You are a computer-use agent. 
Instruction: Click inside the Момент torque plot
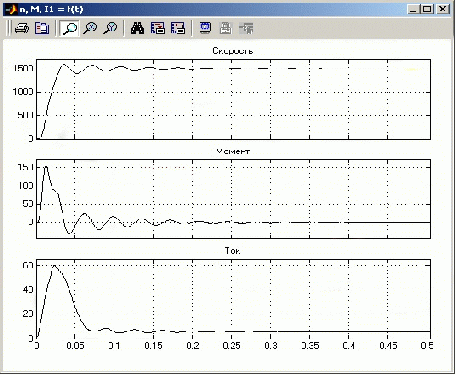(233, 199)
